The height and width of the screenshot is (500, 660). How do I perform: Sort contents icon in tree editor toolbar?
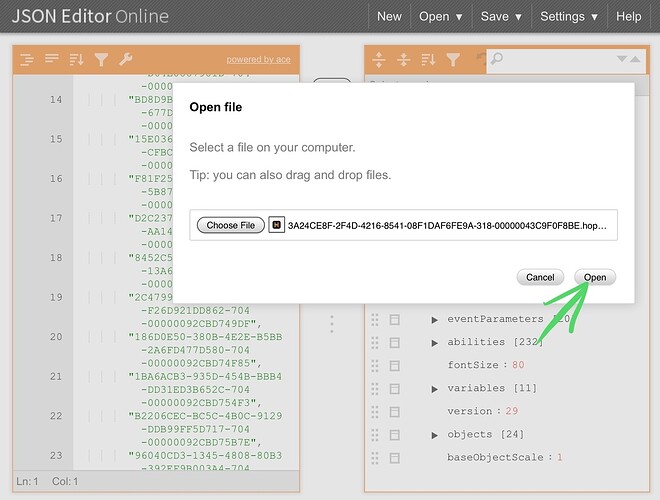point(428,60)
